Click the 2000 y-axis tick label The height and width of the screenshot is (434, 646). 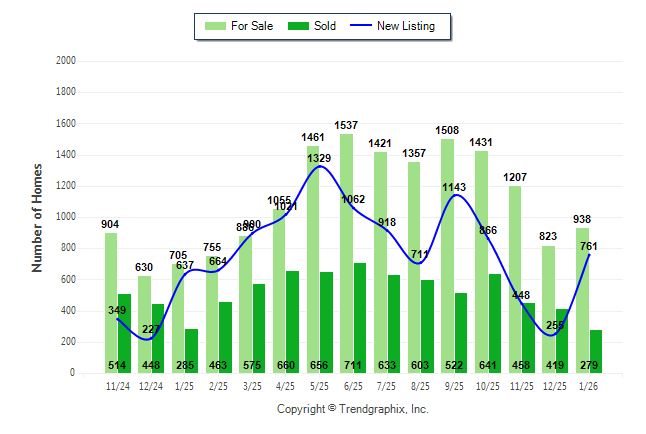(66, 61)
